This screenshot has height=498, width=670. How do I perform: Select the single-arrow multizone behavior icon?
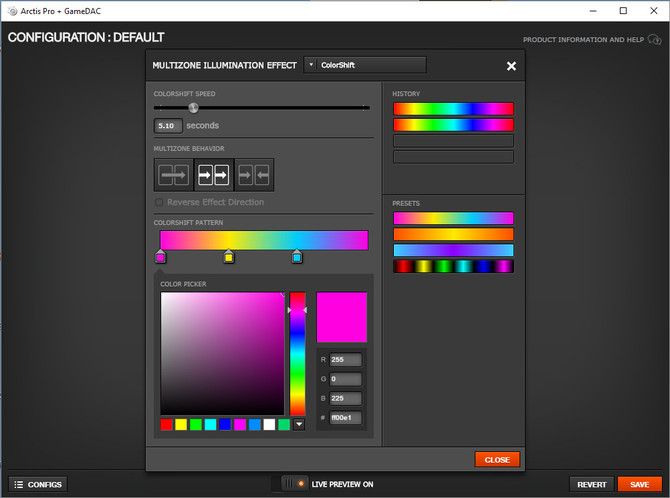point(173,175)
